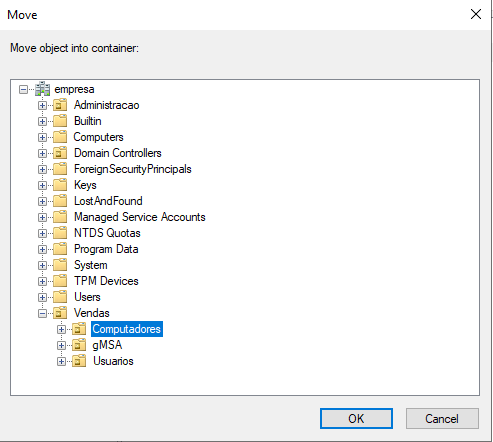Expand the Computadores sub-OU
The height and width of the screenshot is (442, 493).
tap(61, 329)
